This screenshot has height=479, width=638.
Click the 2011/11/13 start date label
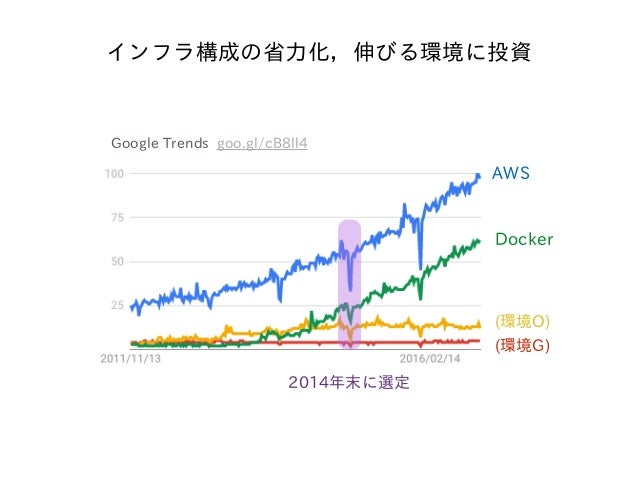131,359
